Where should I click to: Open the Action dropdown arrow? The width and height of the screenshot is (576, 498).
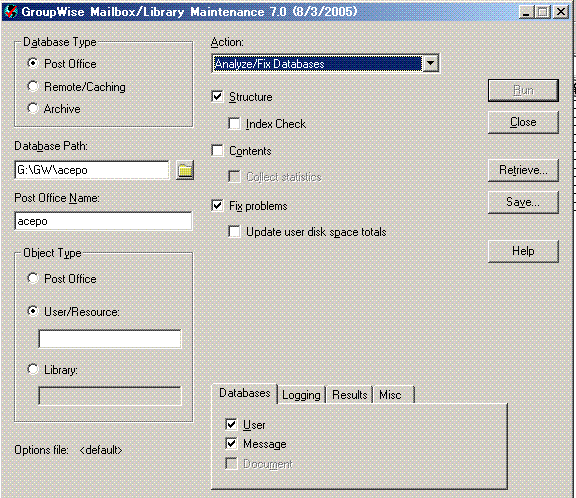click(x=430, y=64)
